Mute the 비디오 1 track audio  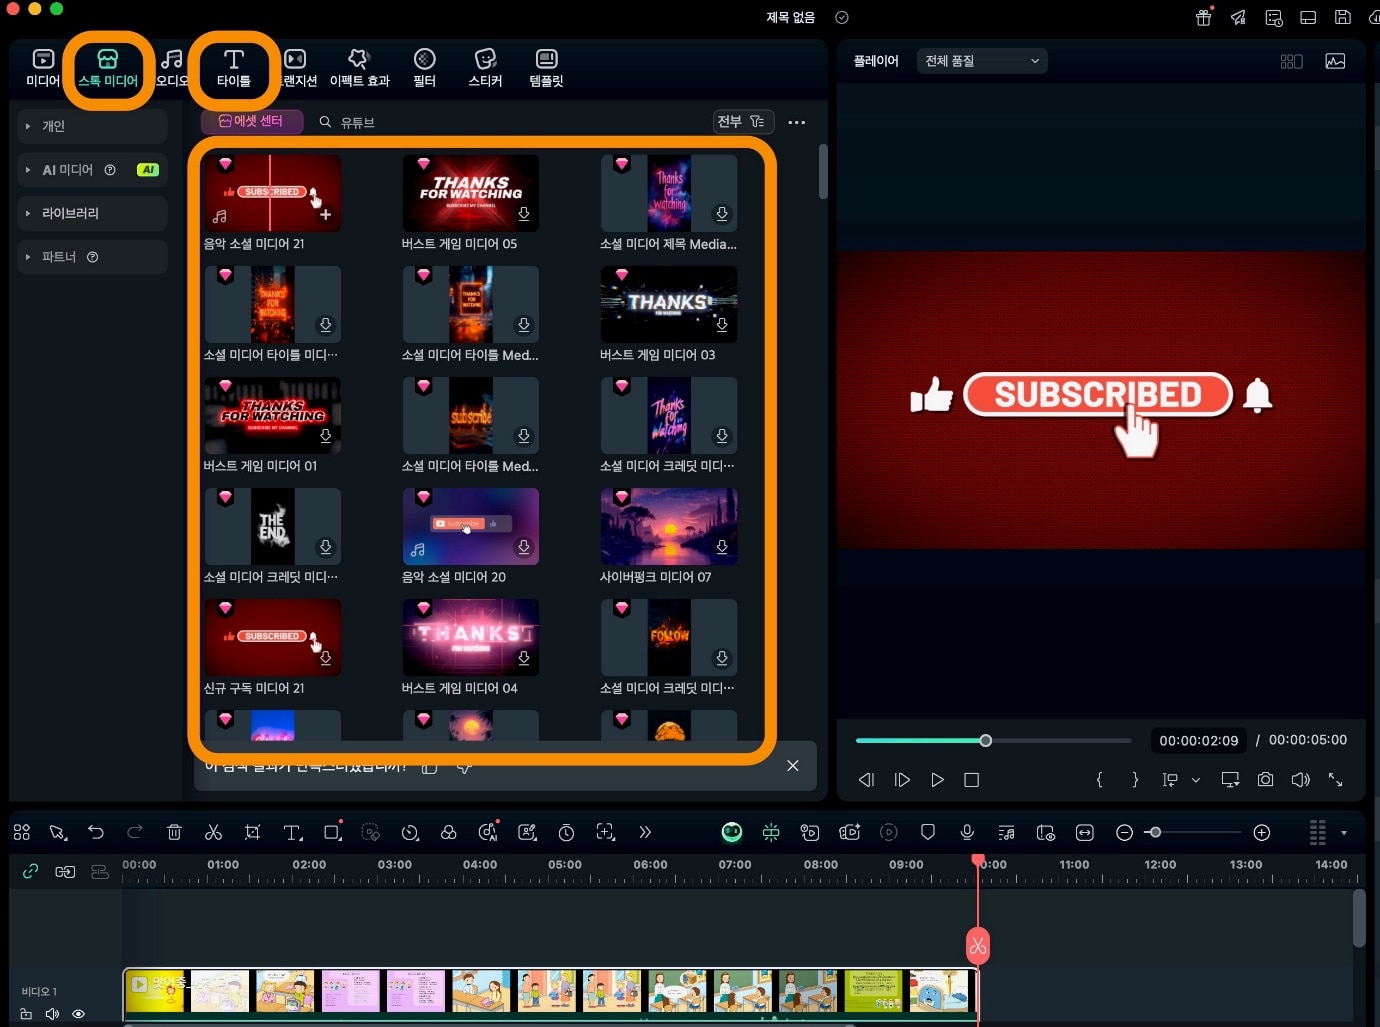pos(52,1014)
